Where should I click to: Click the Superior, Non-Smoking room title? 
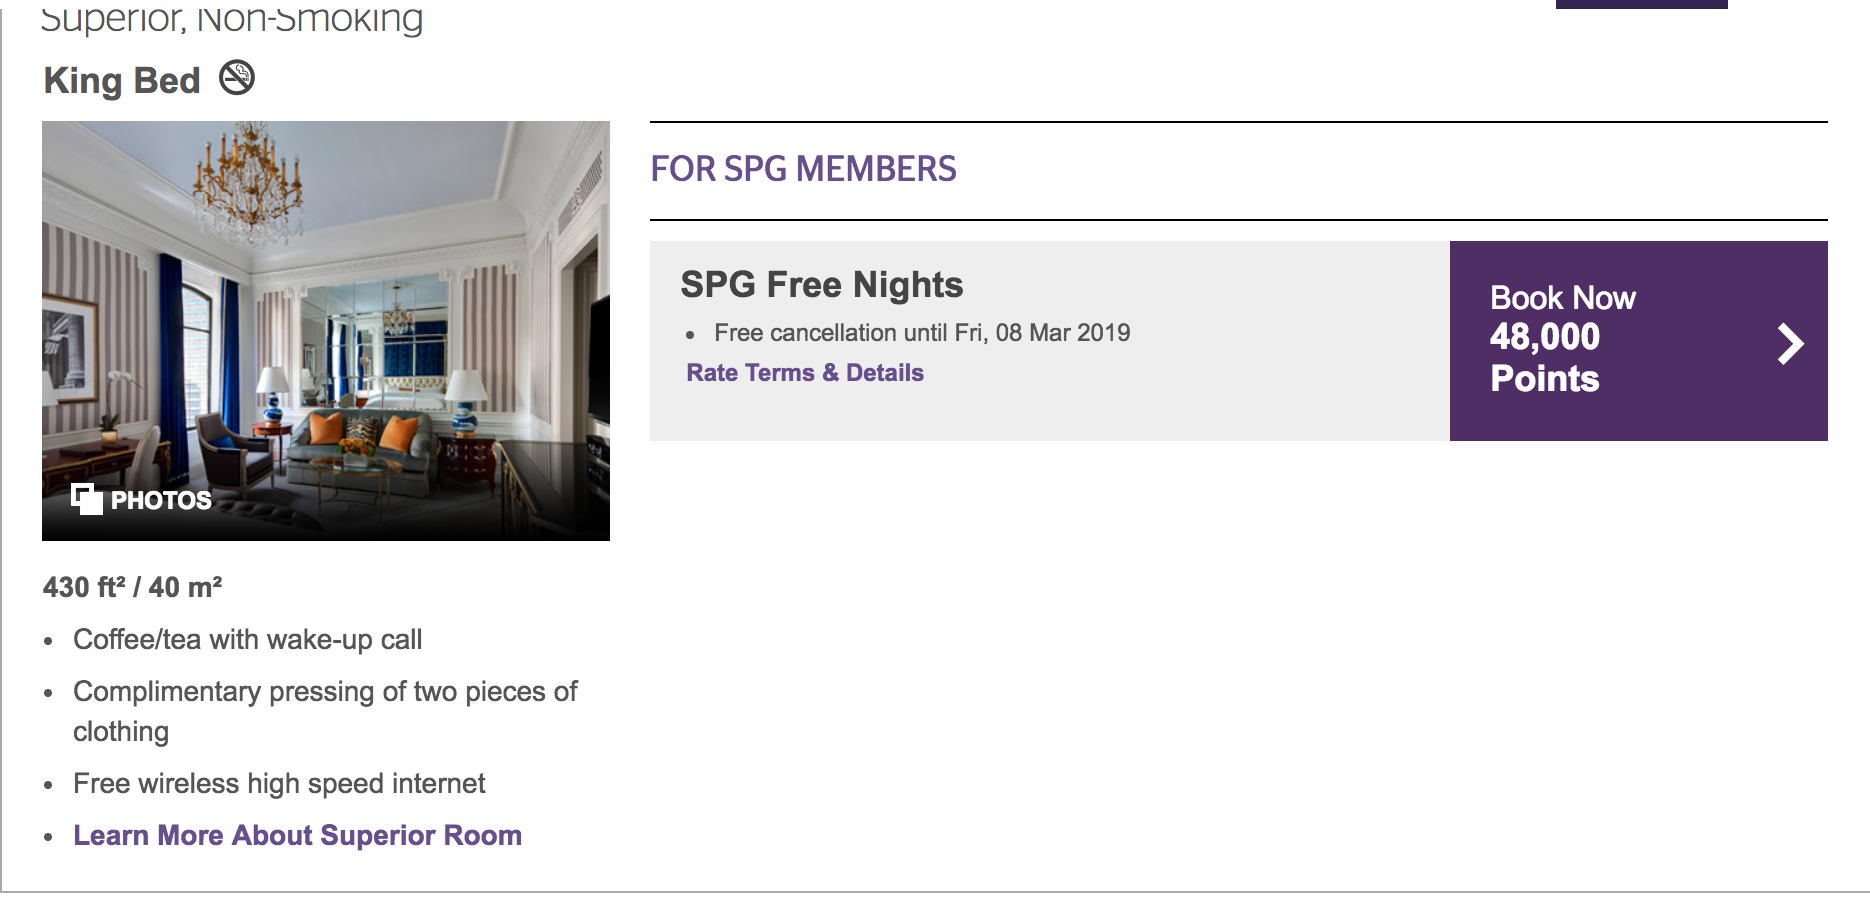232,18
